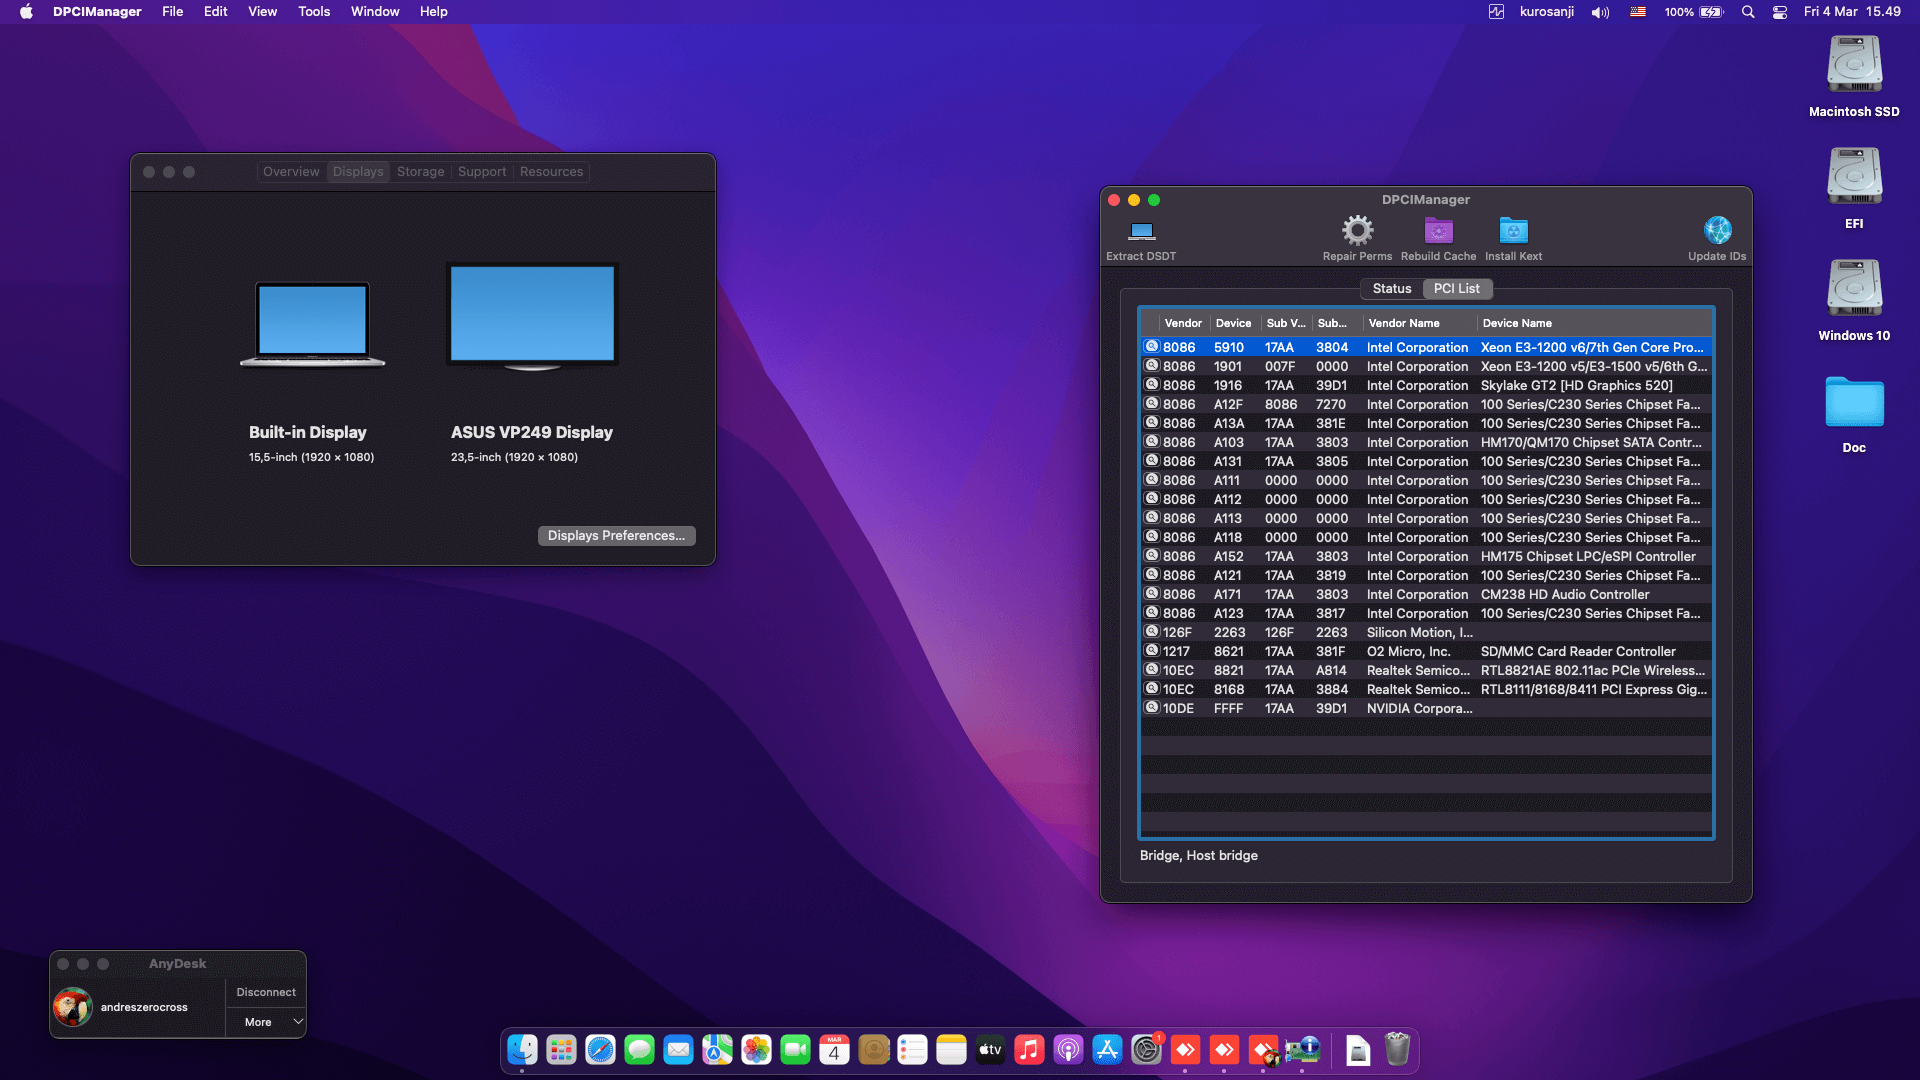Image resolution: width=1920 pixels, height=1080 pixels.
Task: Switch to the Status tab in DPCIManager
Action: [x=1391, y=288]
